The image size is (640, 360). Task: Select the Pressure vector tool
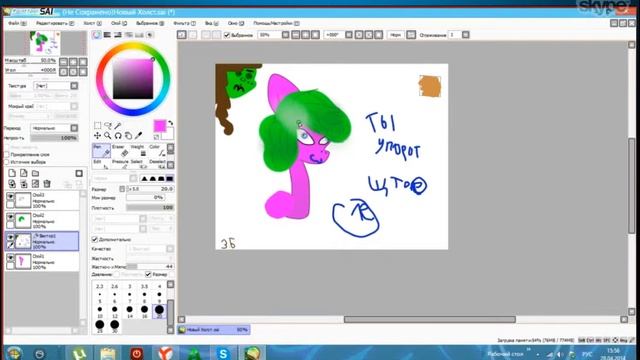click(x=120, y=164)
